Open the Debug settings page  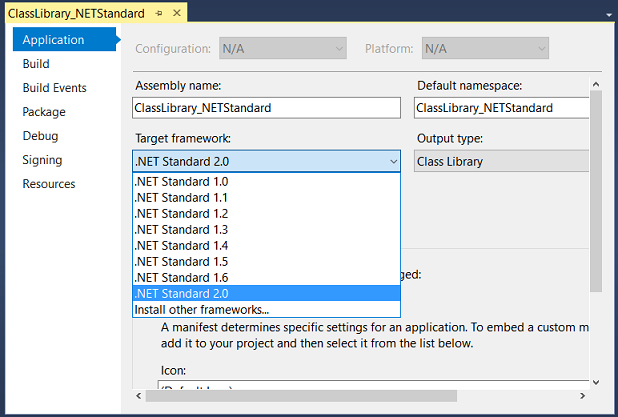pos(40,136)
